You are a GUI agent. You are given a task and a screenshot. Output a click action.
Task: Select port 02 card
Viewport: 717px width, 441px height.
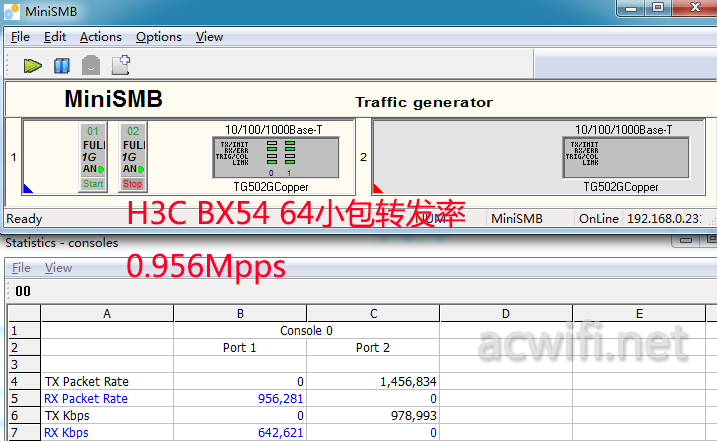133,157
